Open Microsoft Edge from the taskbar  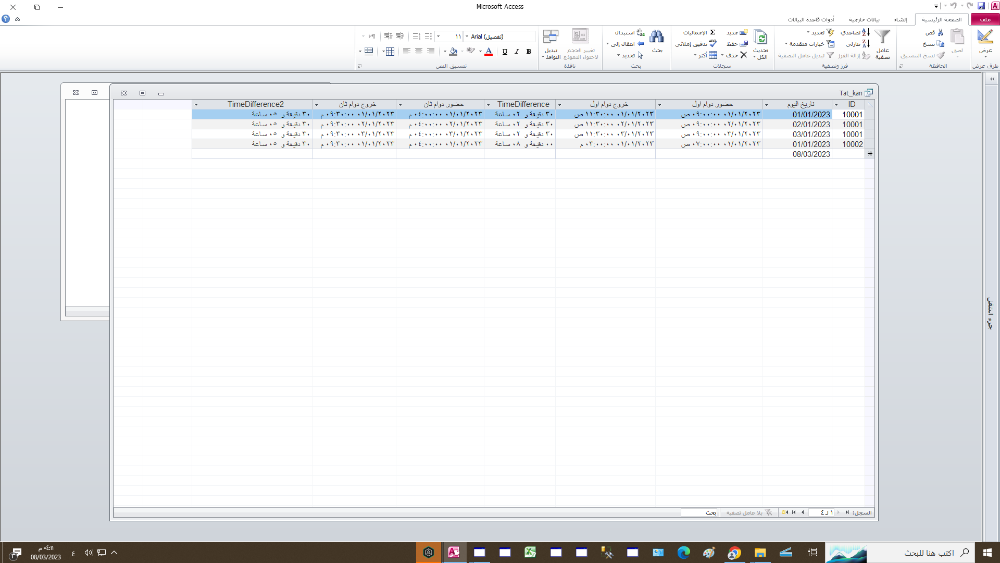[684, 552]
